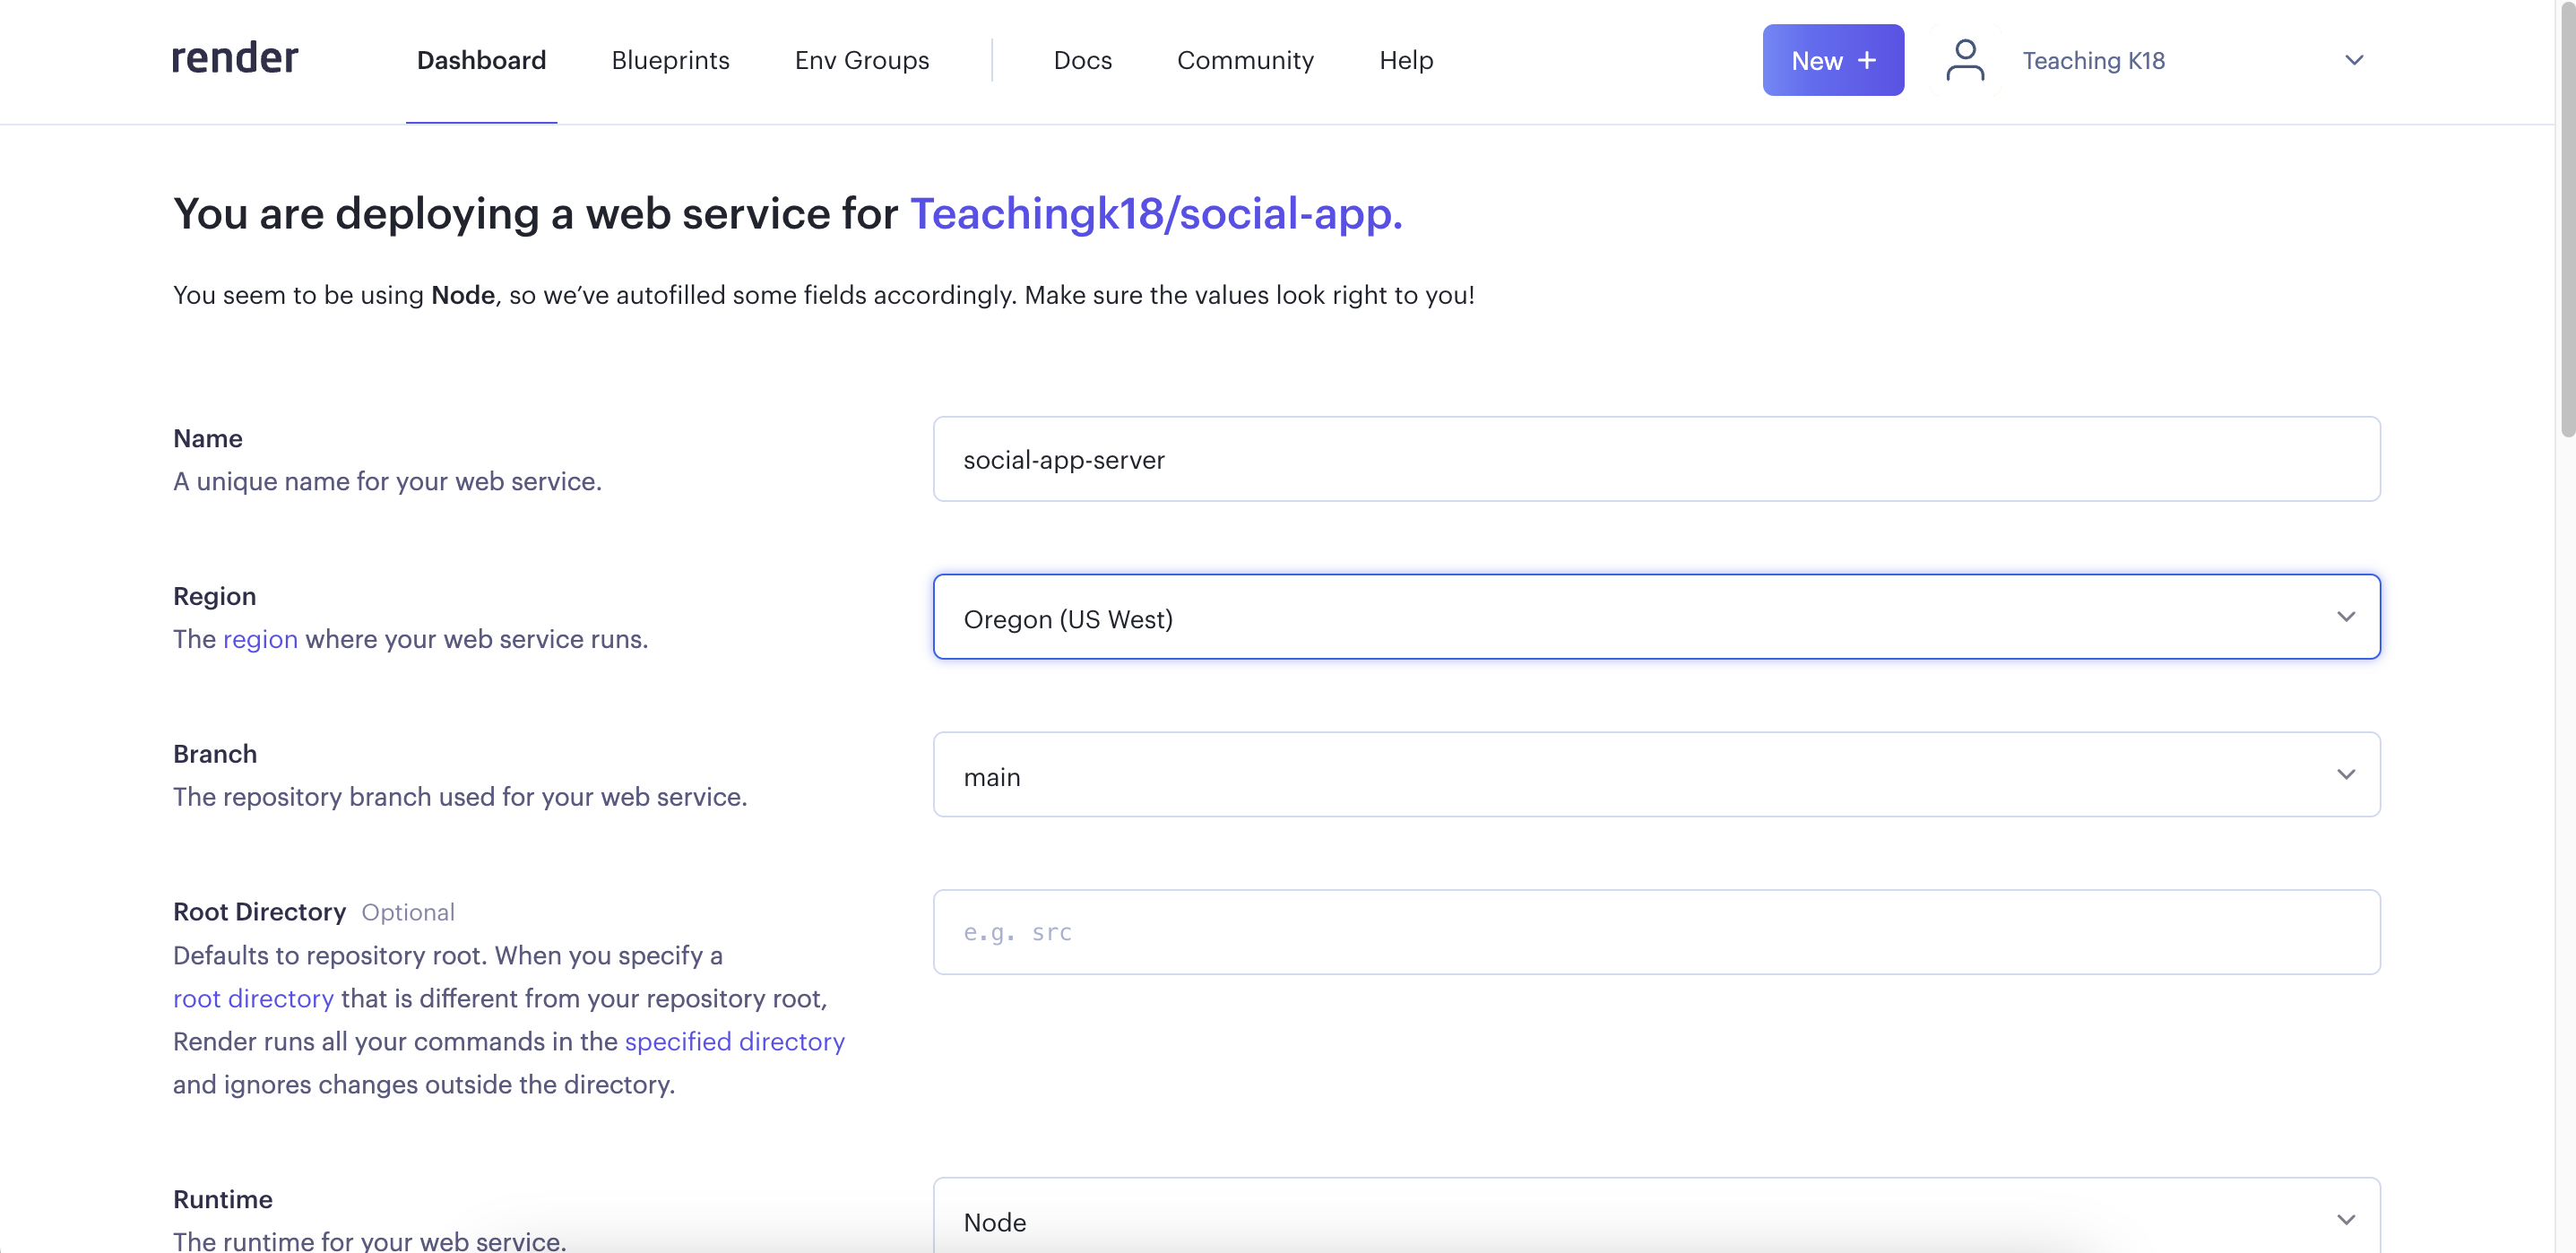Click the Render logo
Screen dimensions: 2576x1253
tap(235, 59)
